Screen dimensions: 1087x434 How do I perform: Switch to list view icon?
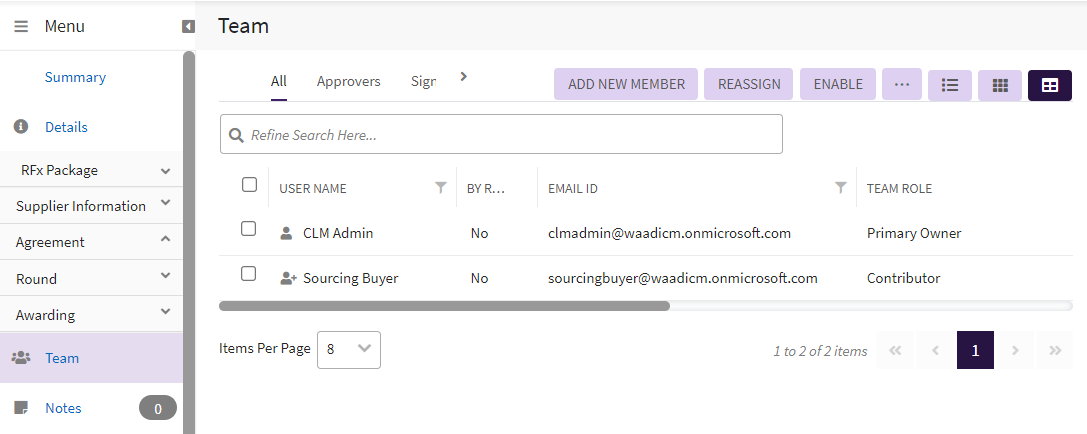[949, 85]
